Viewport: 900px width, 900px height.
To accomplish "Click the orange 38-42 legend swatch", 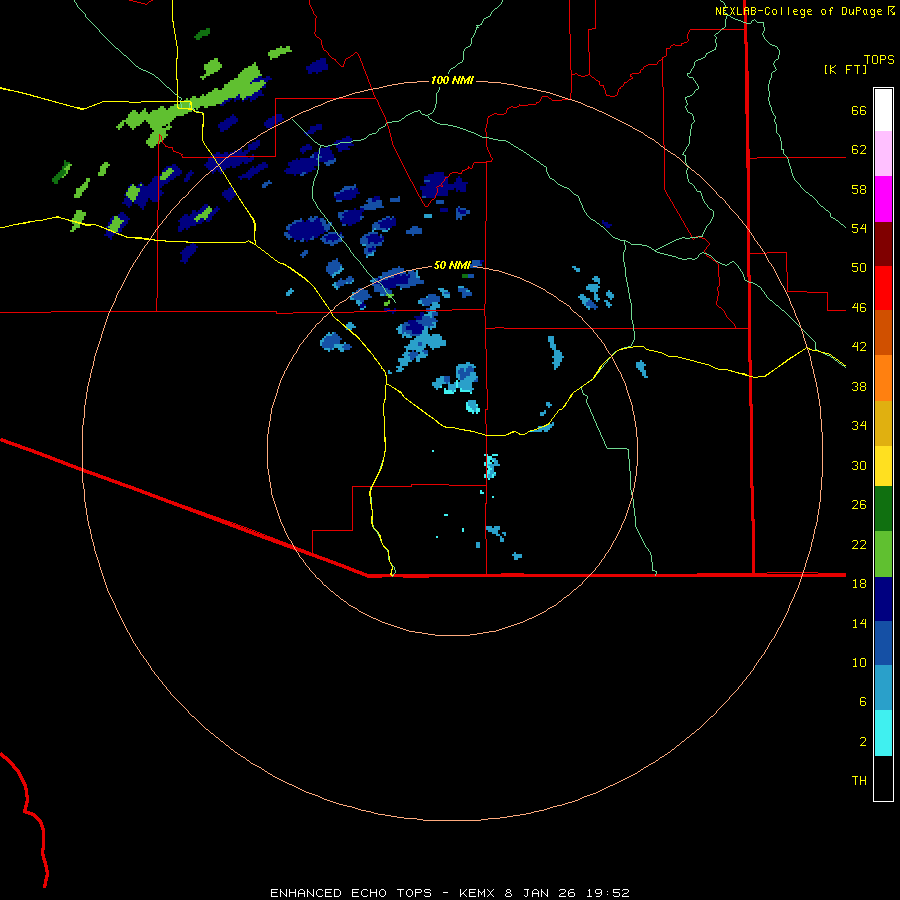I will point(883,378).
